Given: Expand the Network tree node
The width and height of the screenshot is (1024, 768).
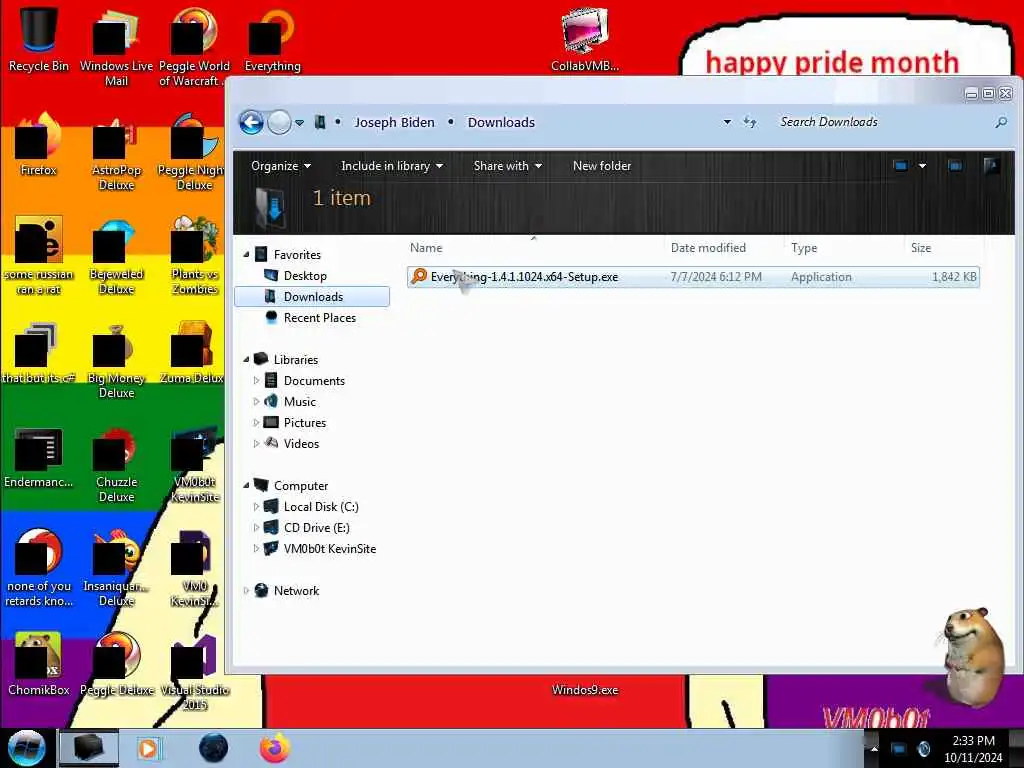Looking at the screenshot, I should pyautogui.click(x=246, y=591).
